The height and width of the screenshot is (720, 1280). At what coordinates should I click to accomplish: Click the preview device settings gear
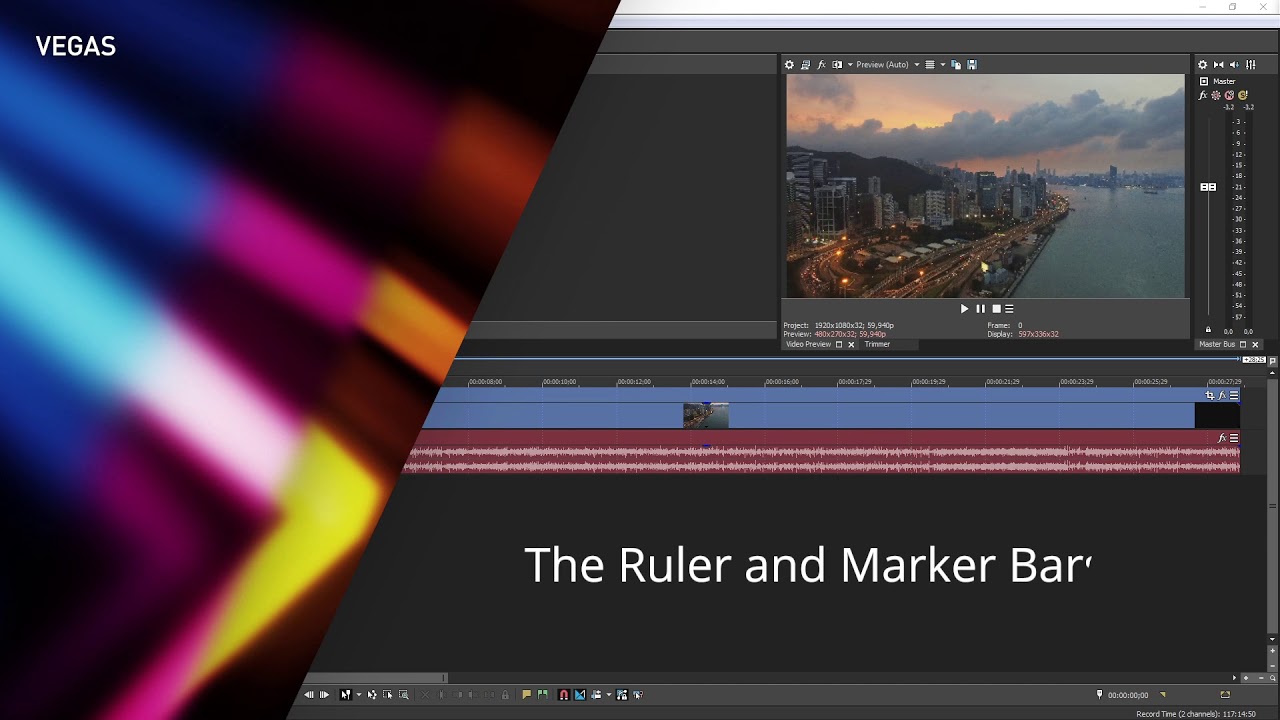(789, 64)
